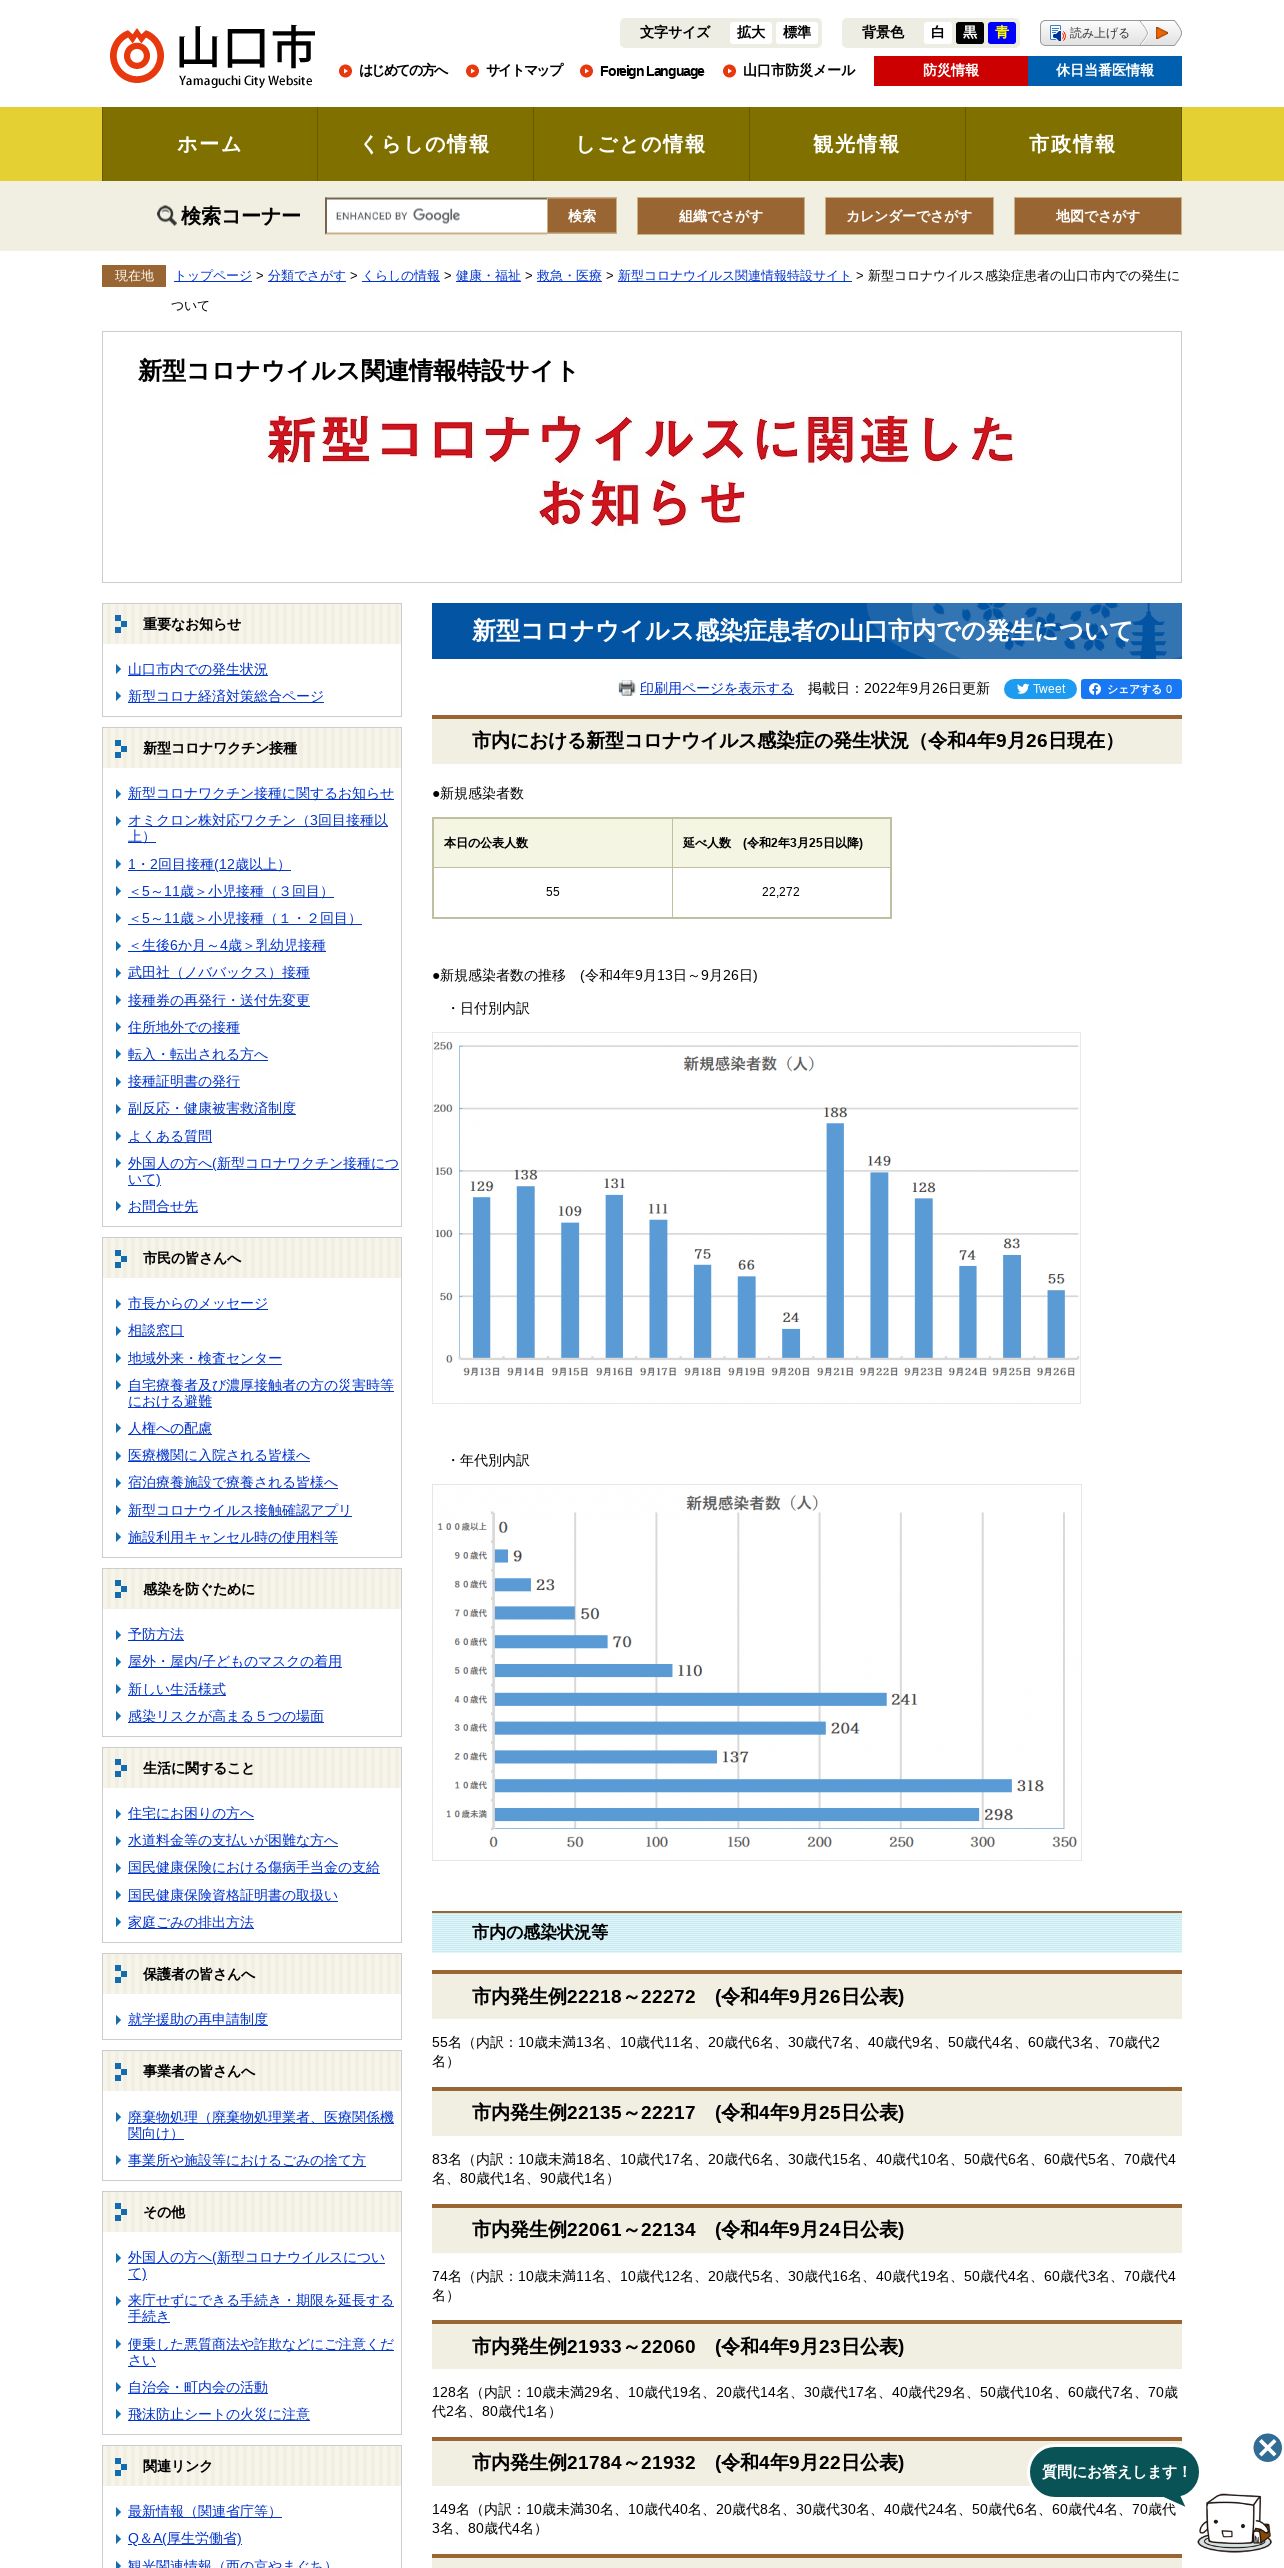Open 山口市内での発生状況 sidebar link
Viewport: 1284px width, 2568px height.
point(198,669)
